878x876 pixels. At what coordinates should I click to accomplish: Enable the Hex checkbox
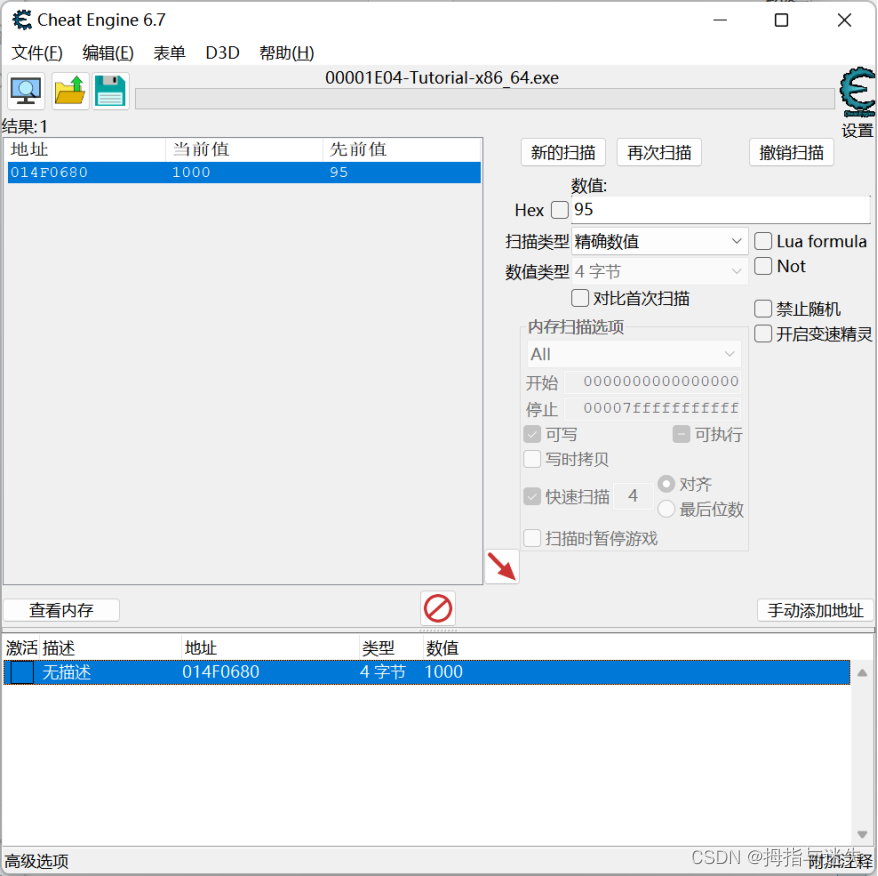560,210
